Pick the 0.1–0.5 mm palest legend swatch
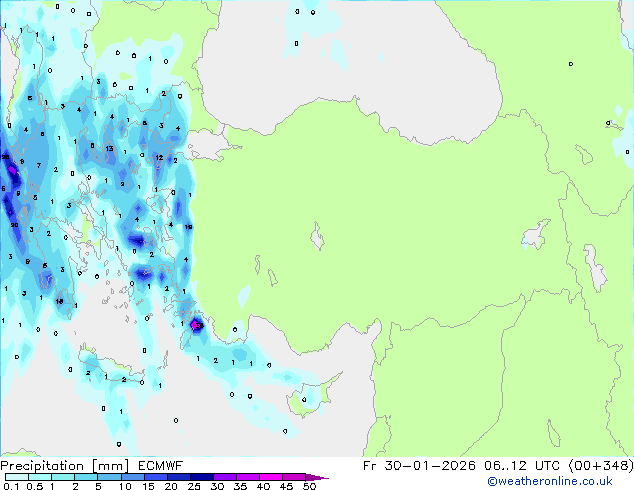 click(x=17, y=477)
